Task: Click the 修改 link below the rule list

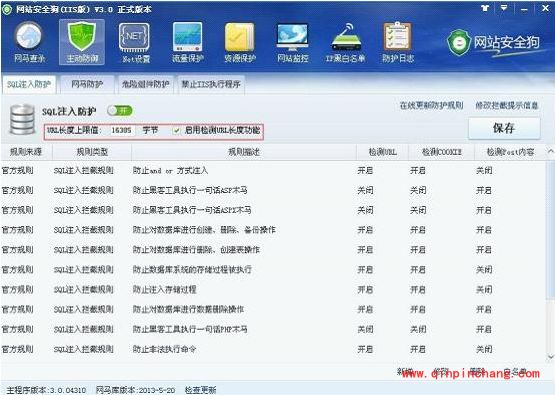Action: 441,372
